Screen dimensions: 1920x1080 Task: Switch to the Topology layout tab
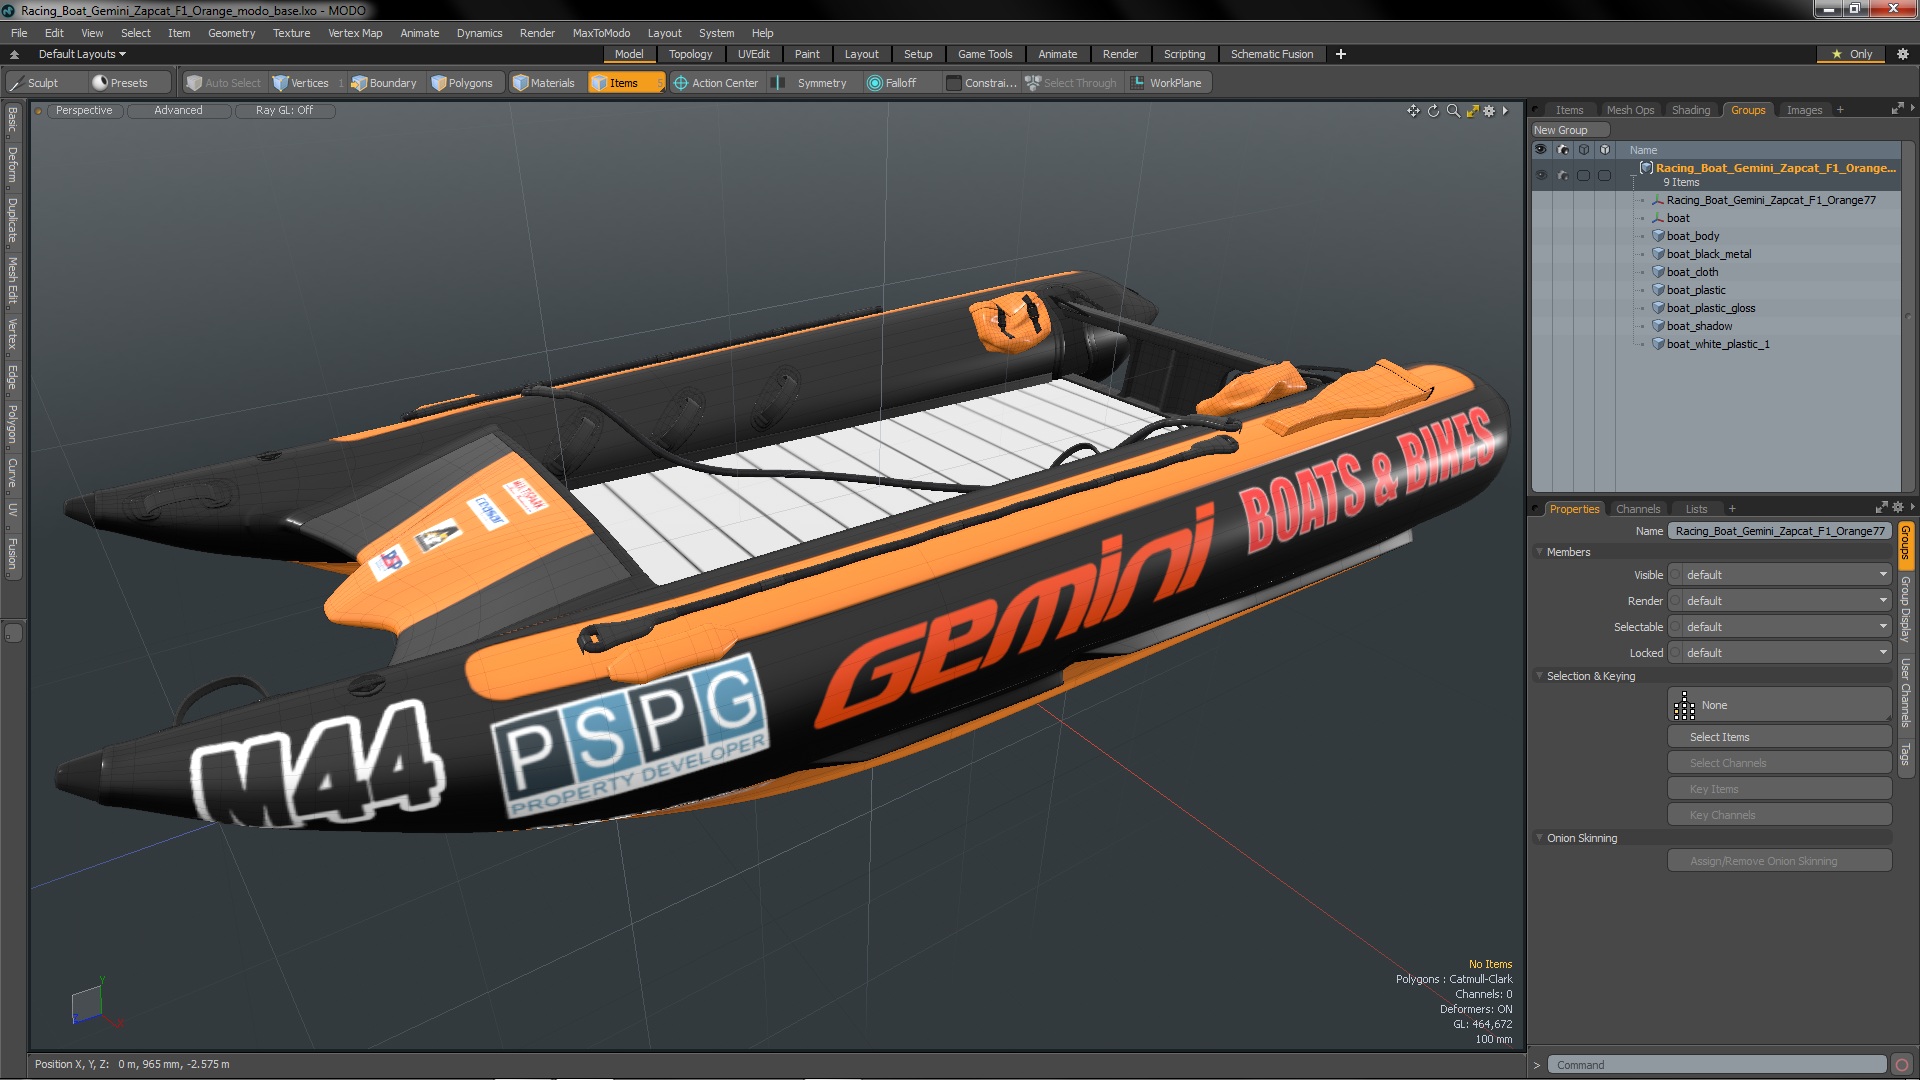pyautogui.click(x=690, y=54)
